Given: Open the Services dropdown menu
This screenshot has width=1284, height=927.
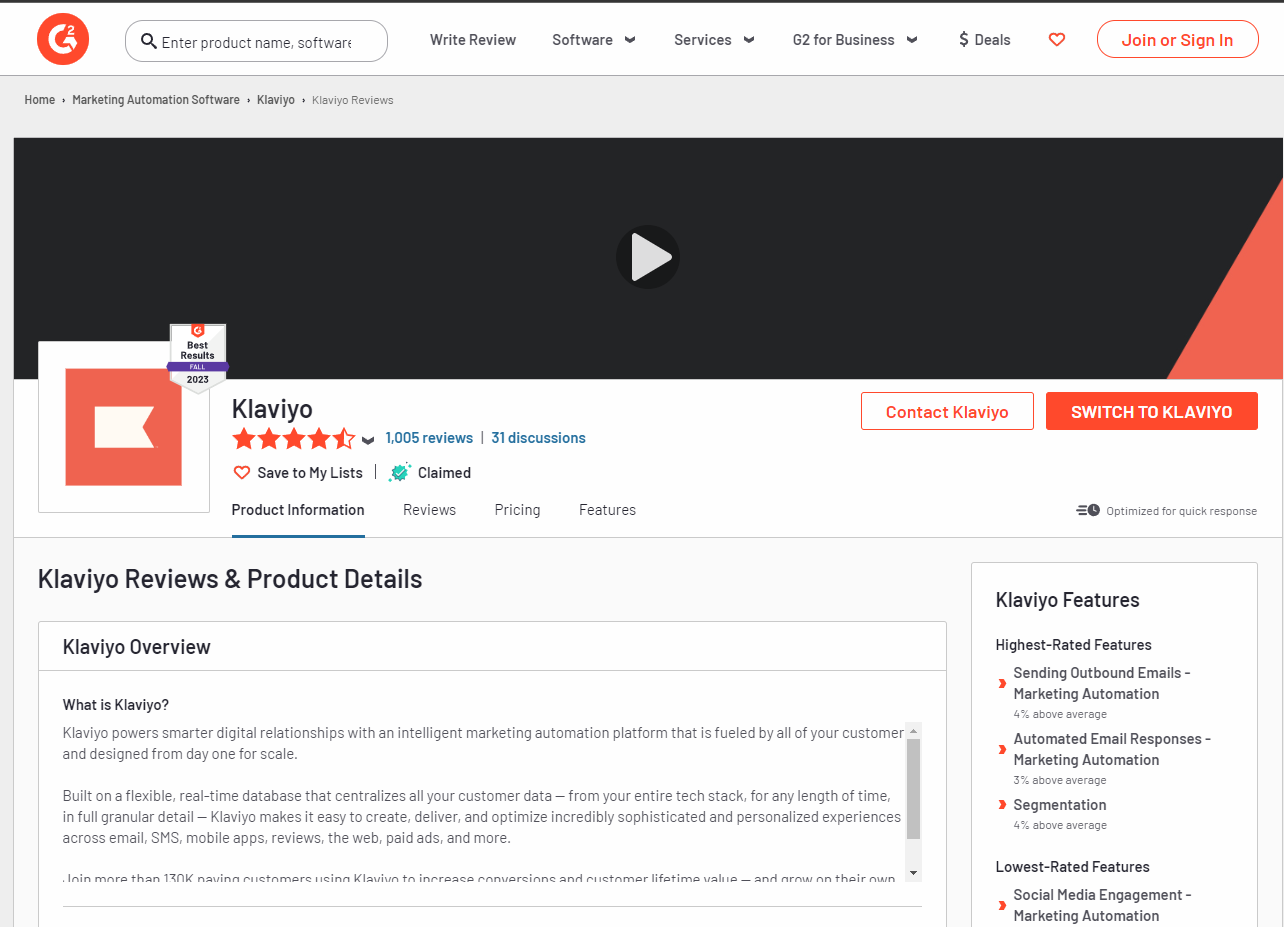Looking at the screenshot, I should pos(714,40).
